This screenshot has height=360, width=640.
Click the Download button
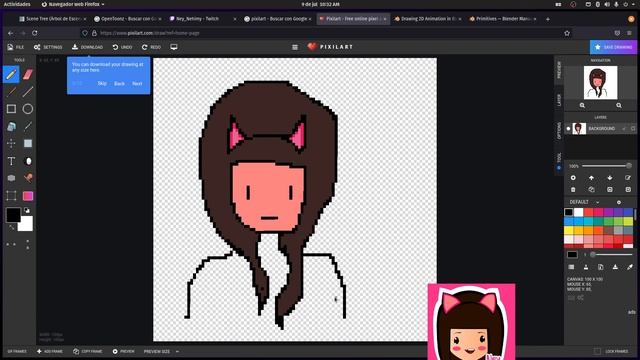(x=87, y=47)
